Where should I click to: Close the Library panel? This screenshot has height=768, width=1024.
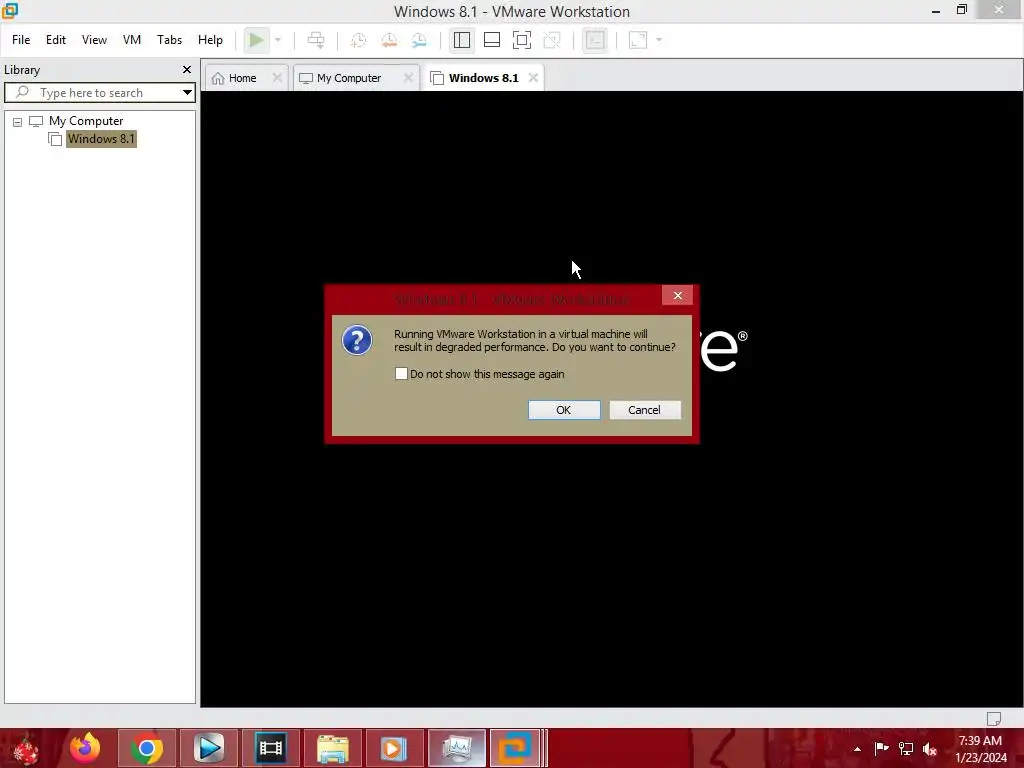point(187,69)
